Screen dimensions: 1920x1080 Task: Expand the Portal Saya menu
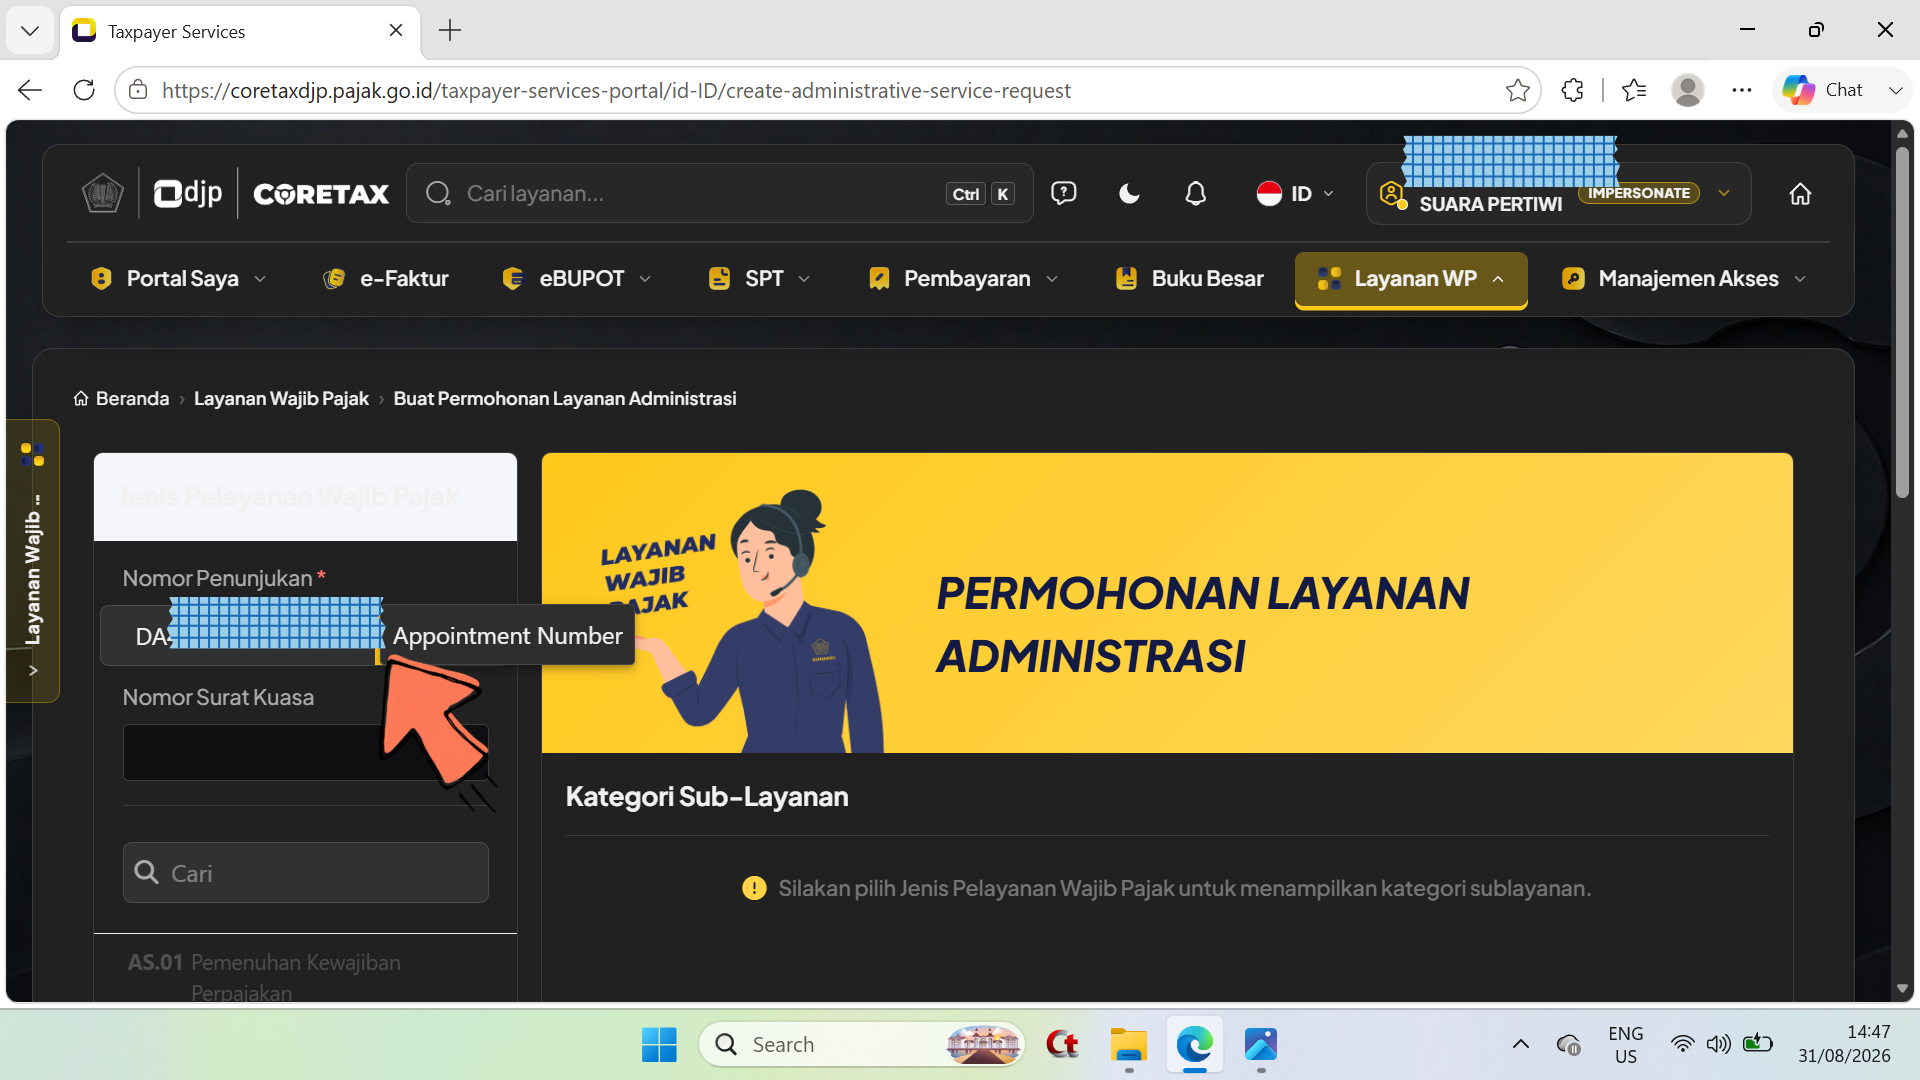tap(178, 279)
